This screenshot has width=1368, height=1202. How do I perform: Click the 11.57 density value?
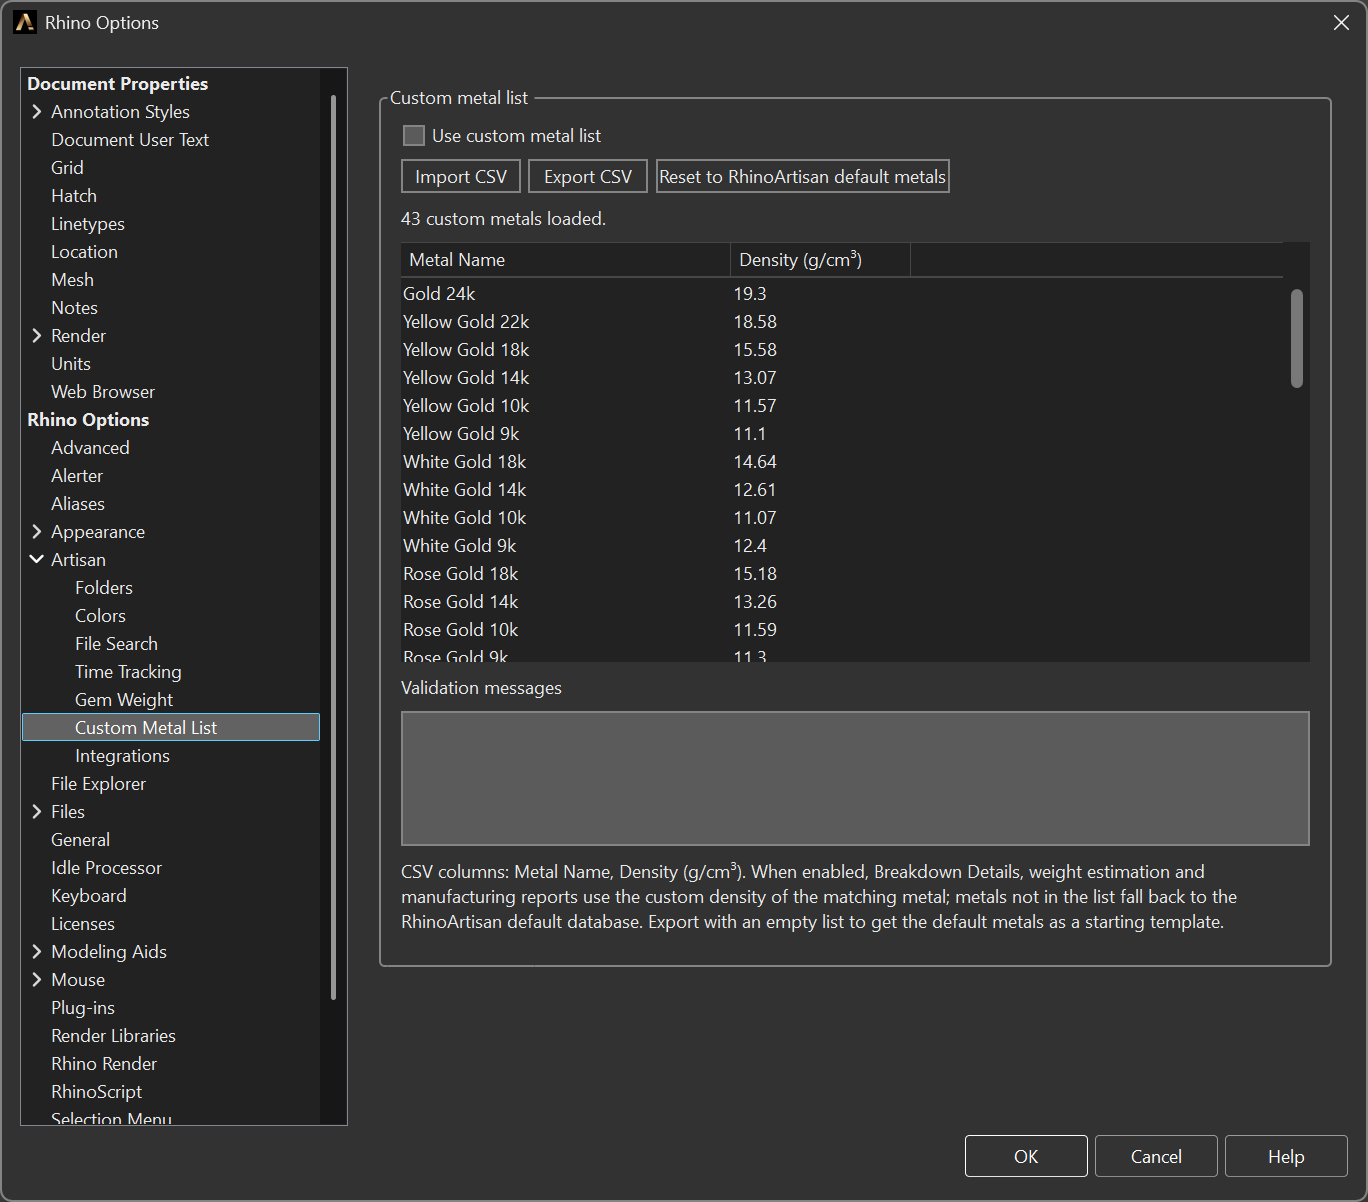click(x=755, y=405)
